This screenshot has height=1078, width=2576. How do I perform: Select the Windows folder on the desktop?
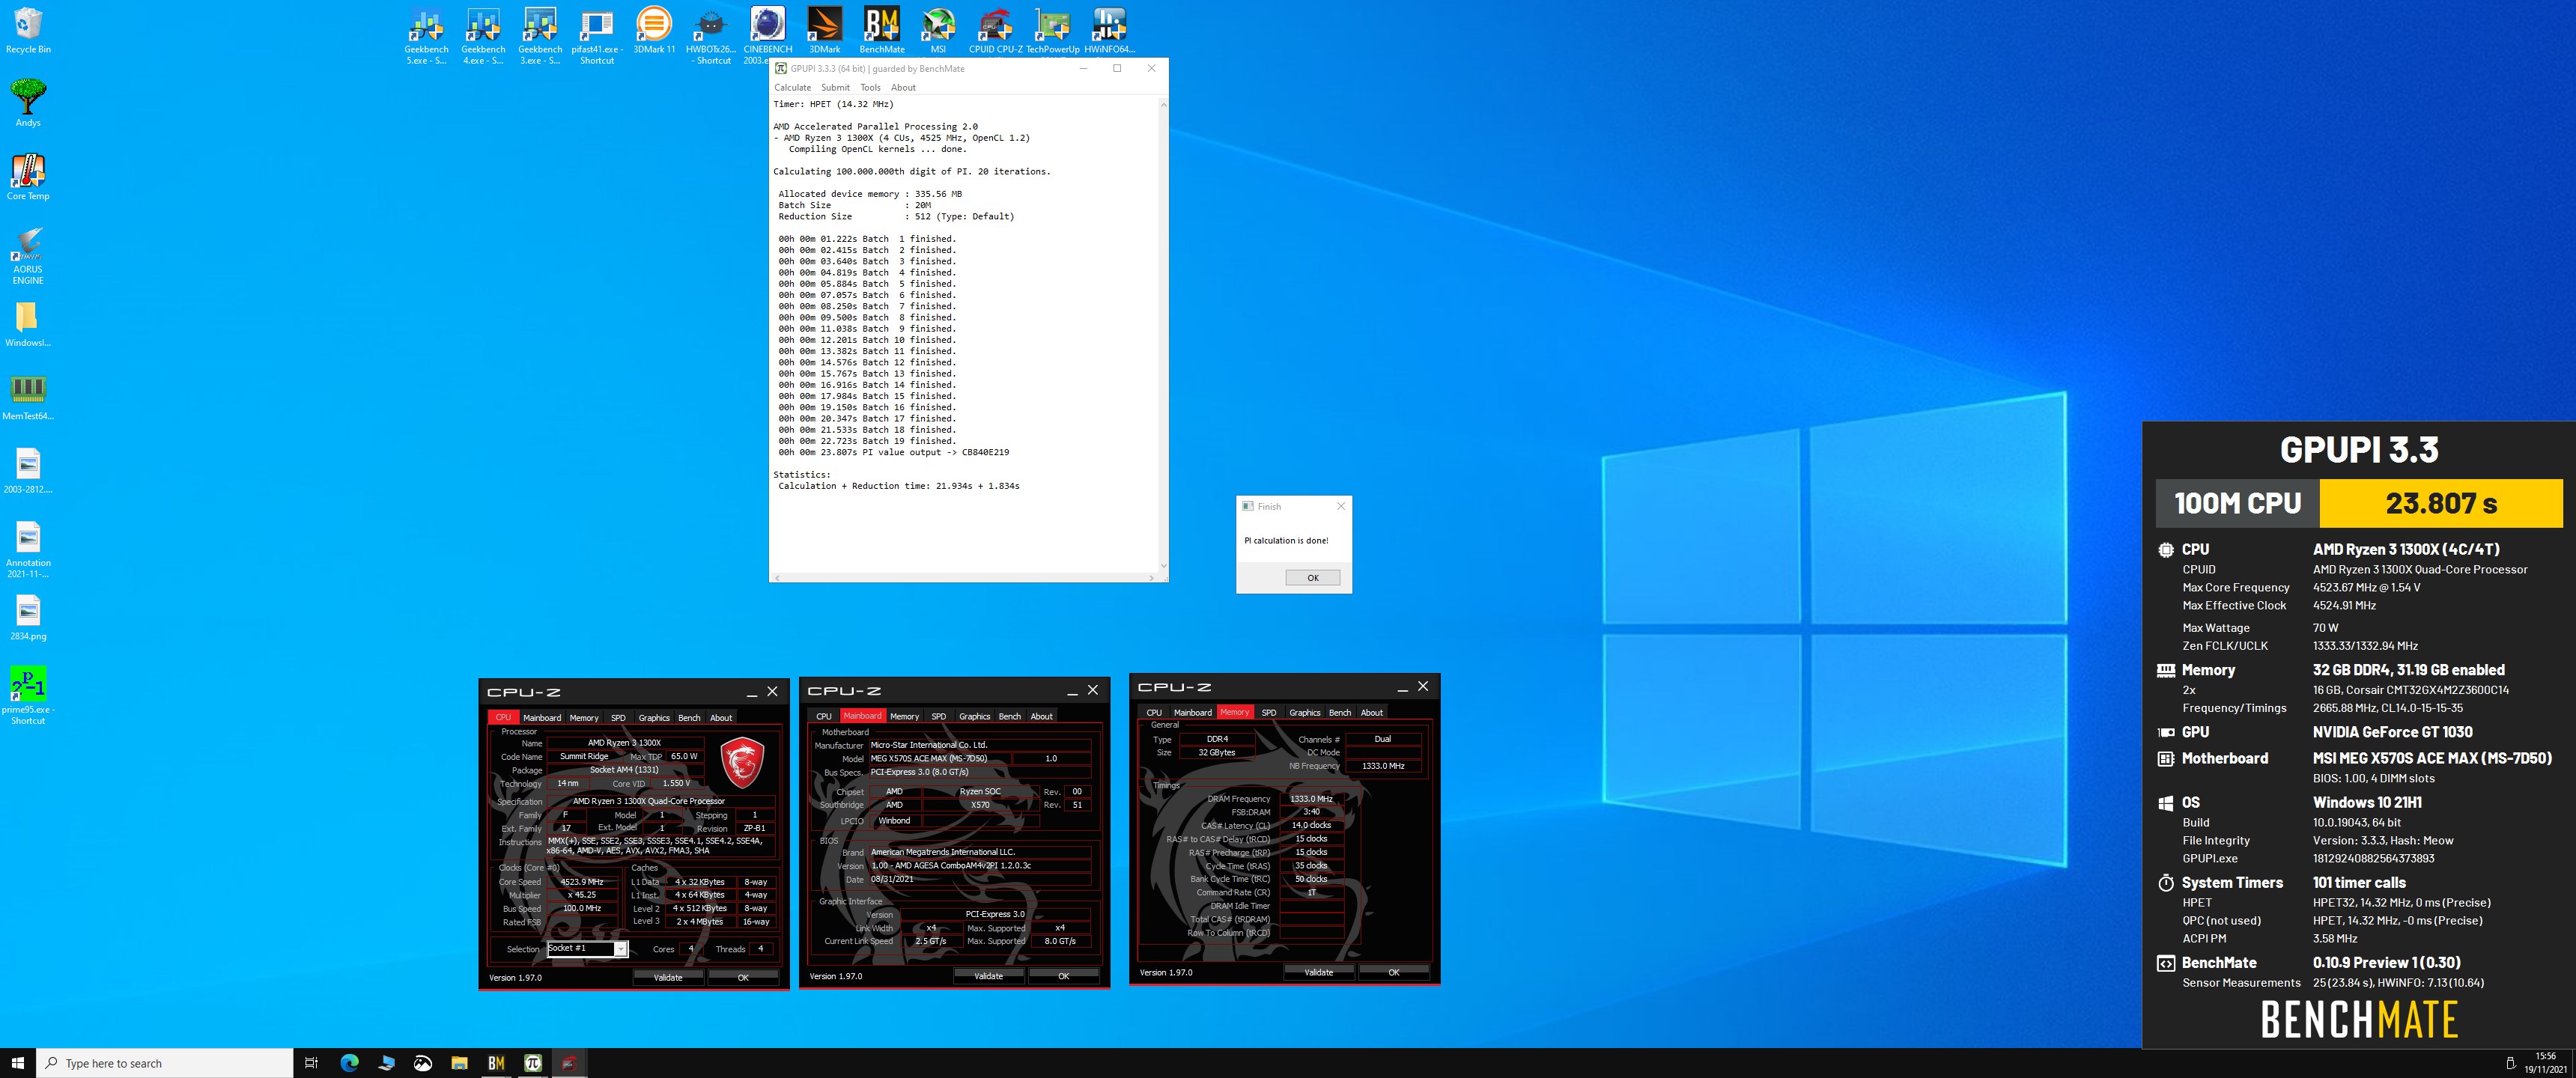point(28,324)
